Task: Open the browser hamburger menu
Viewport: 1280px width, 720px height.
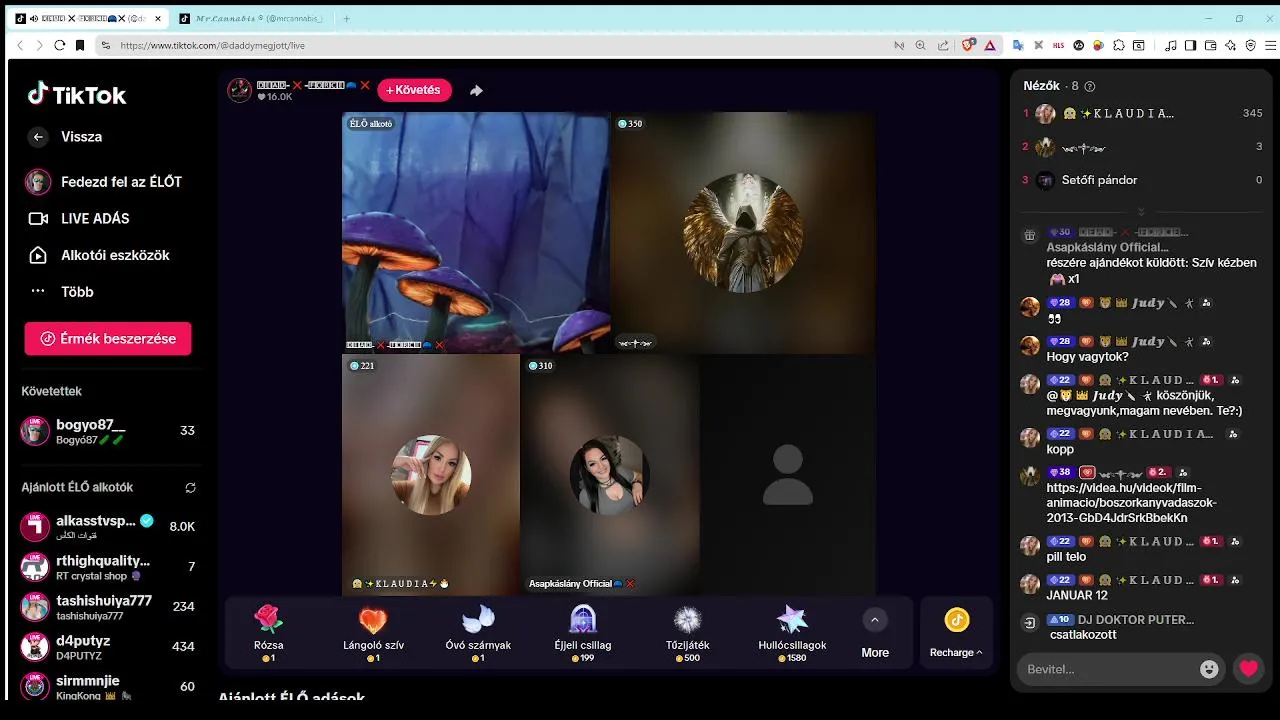Action: 1270,45
